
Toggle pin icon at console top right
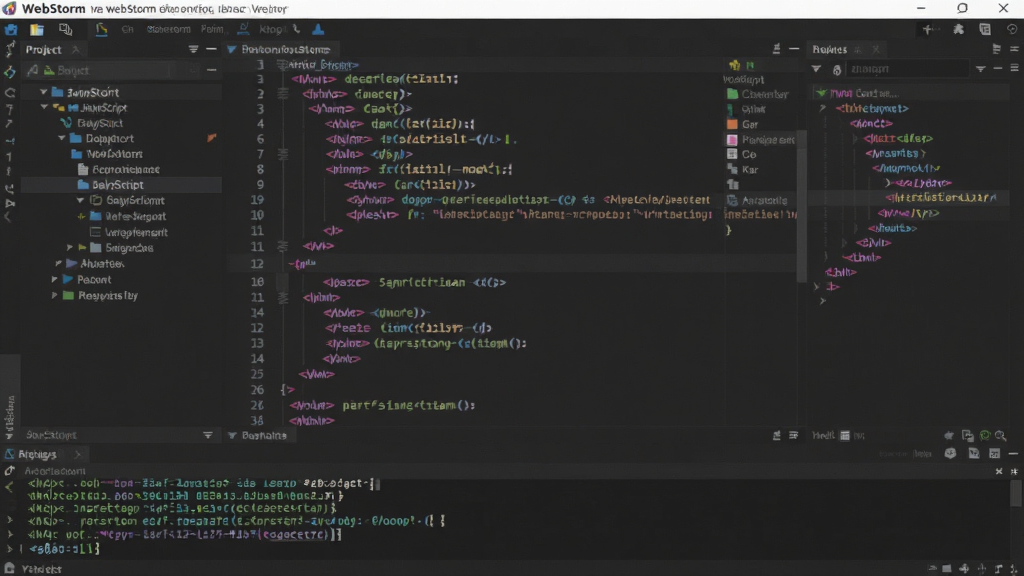pyautogui.click(x=1014, y=472)
